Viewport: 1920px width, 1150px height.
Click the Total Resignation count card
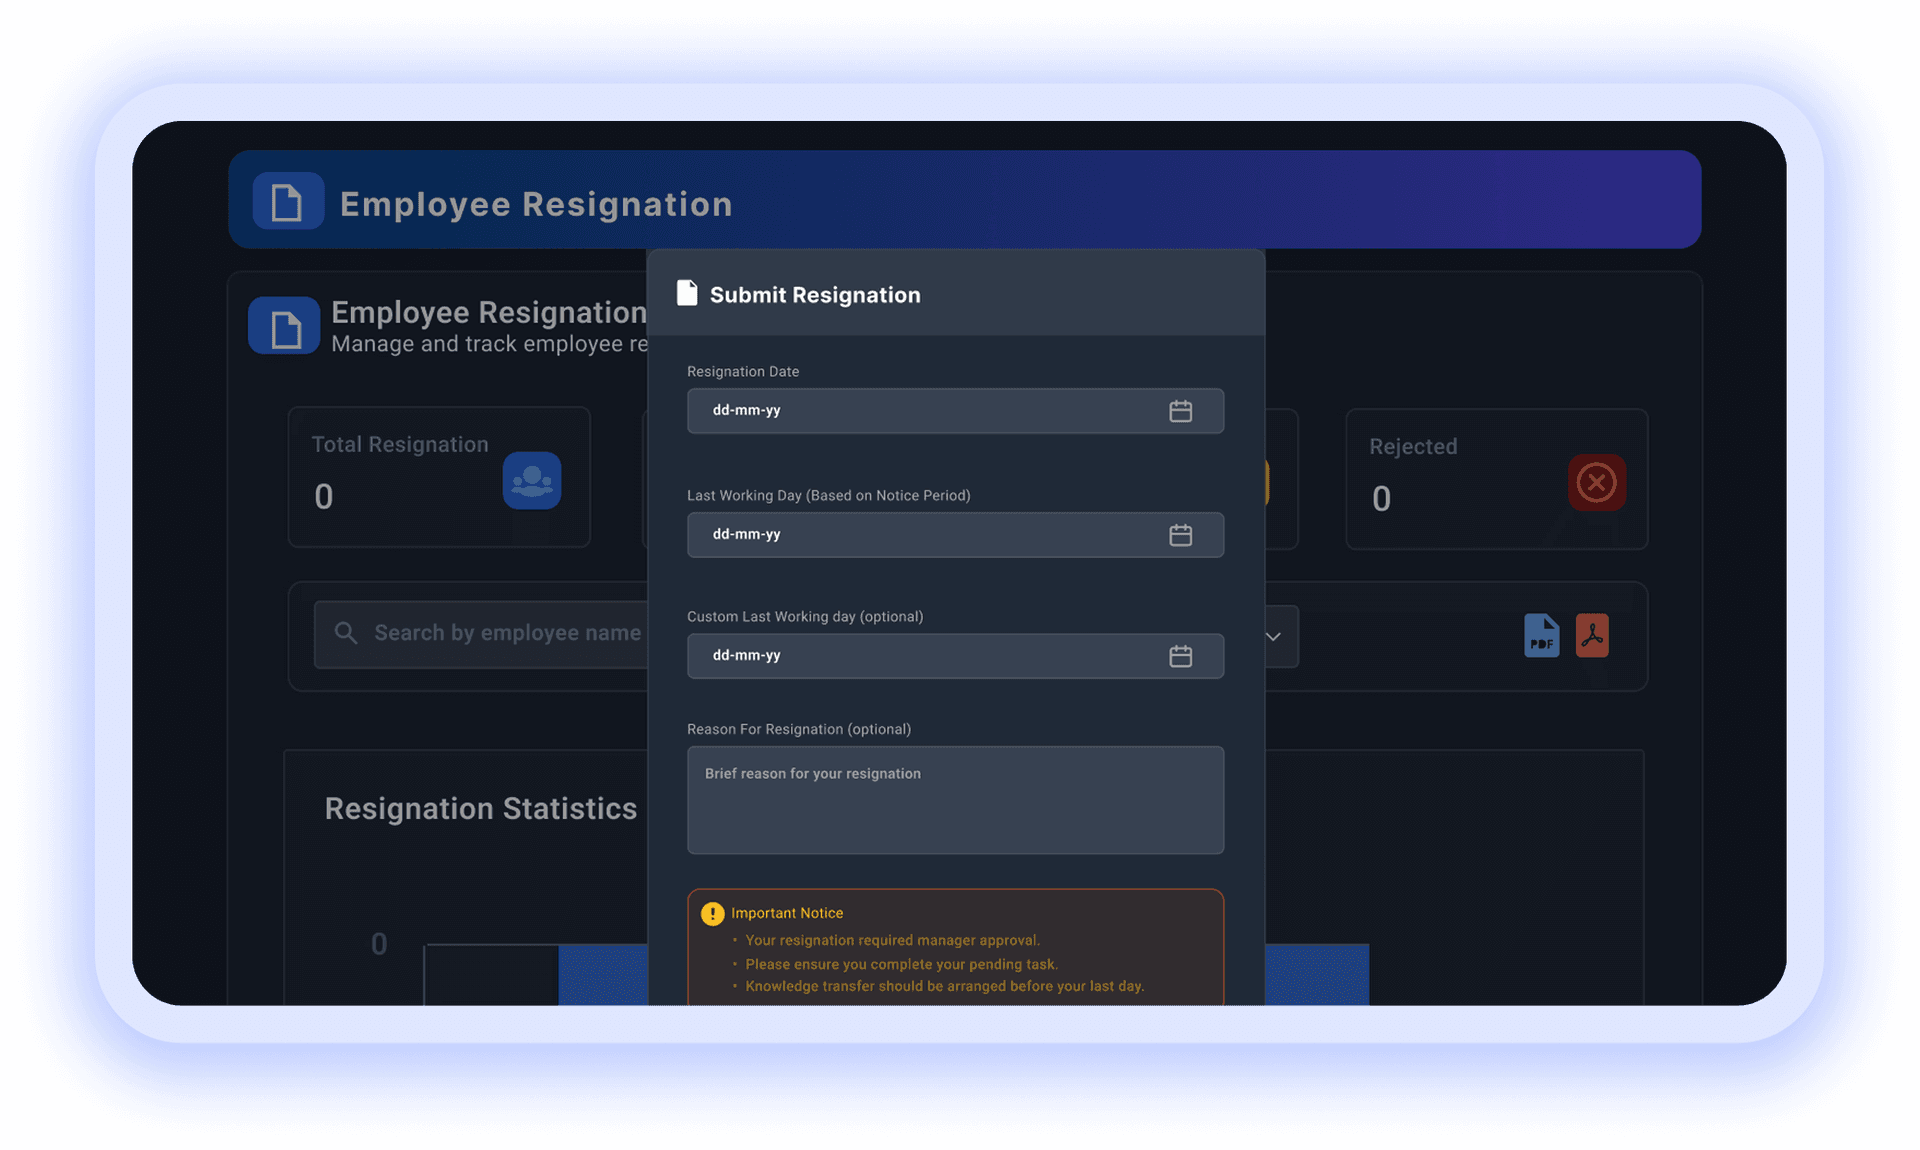[438, 477]
